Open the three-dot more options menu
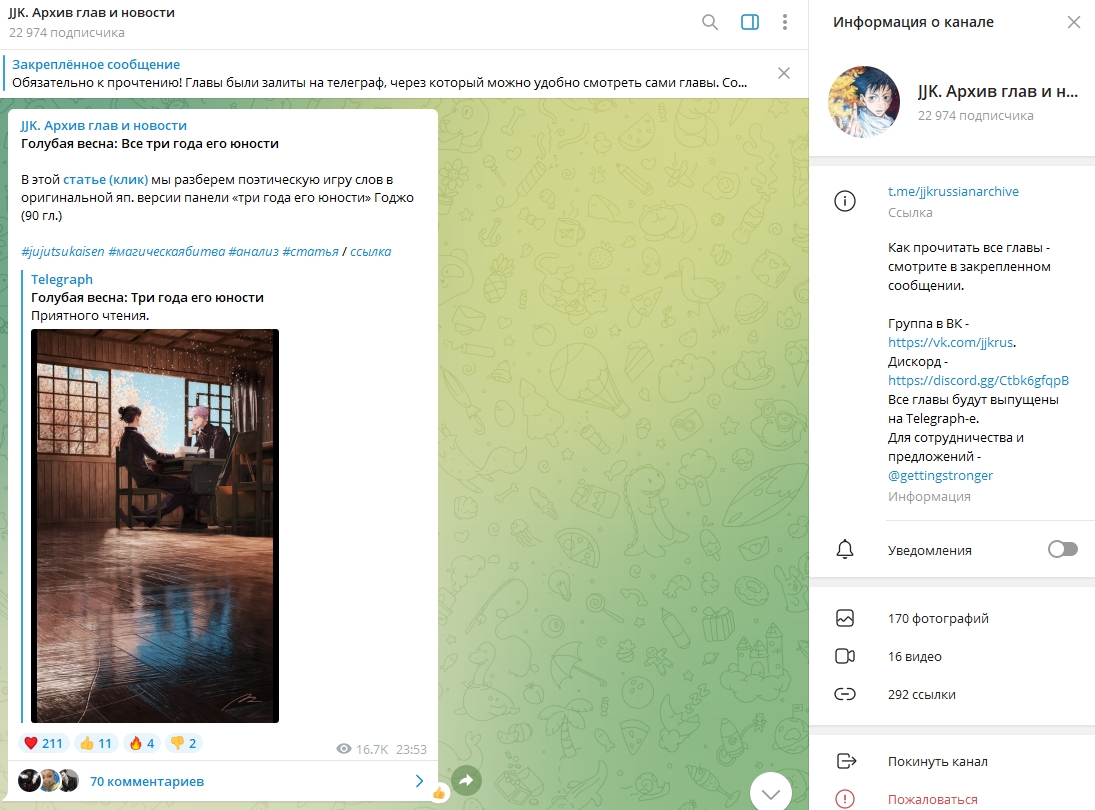This screenshot has height=810, width=1095. coord(785,22)
